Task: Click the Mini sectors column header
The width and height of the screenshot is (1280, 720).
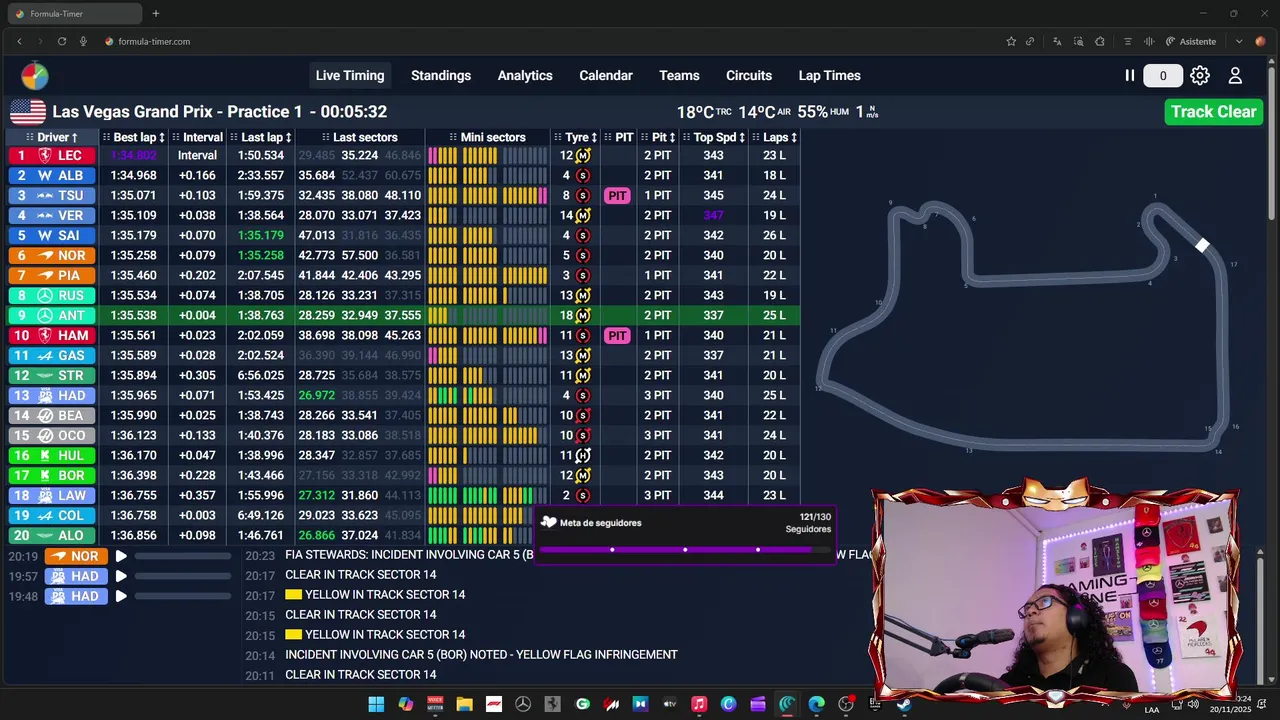Action: [x=488, y=137]
